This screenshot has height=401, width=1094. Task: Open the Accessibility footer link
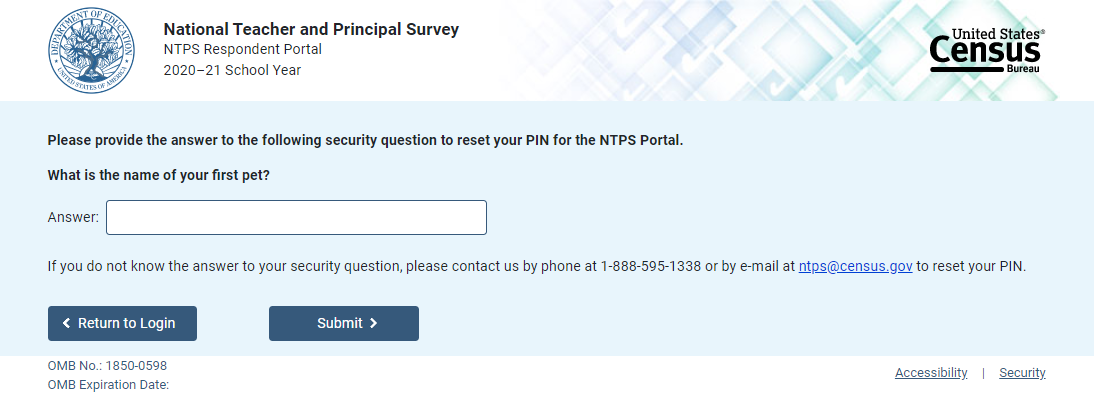[x=931, y=373]
